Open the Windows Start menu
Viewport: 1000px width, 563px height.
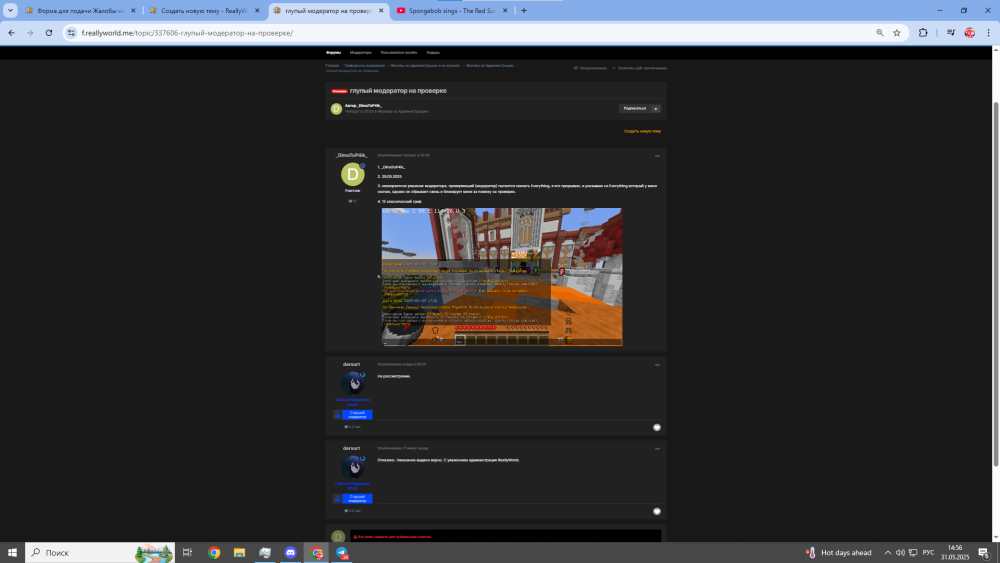pyautogui.click(x=12, y=552)
